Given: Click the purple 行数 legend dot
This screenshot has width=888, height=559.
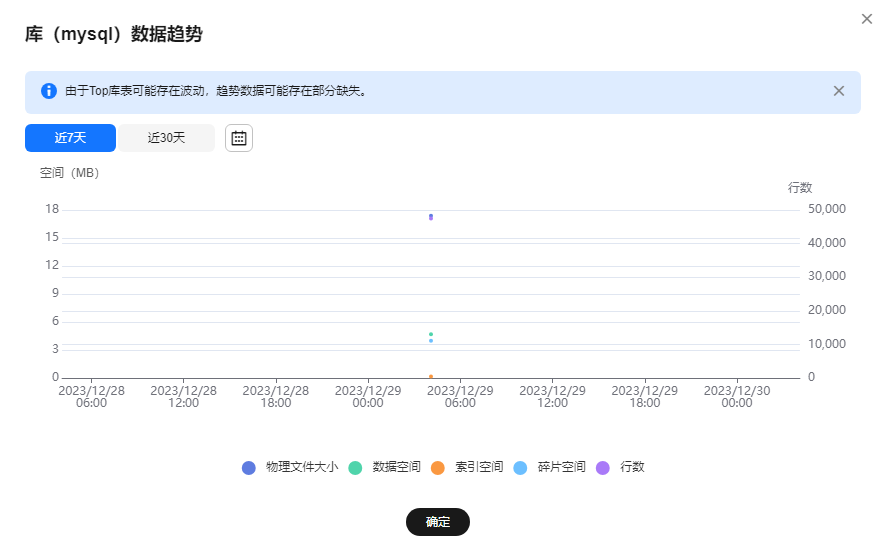Looking at the screenshot, I should pos(603,468).
